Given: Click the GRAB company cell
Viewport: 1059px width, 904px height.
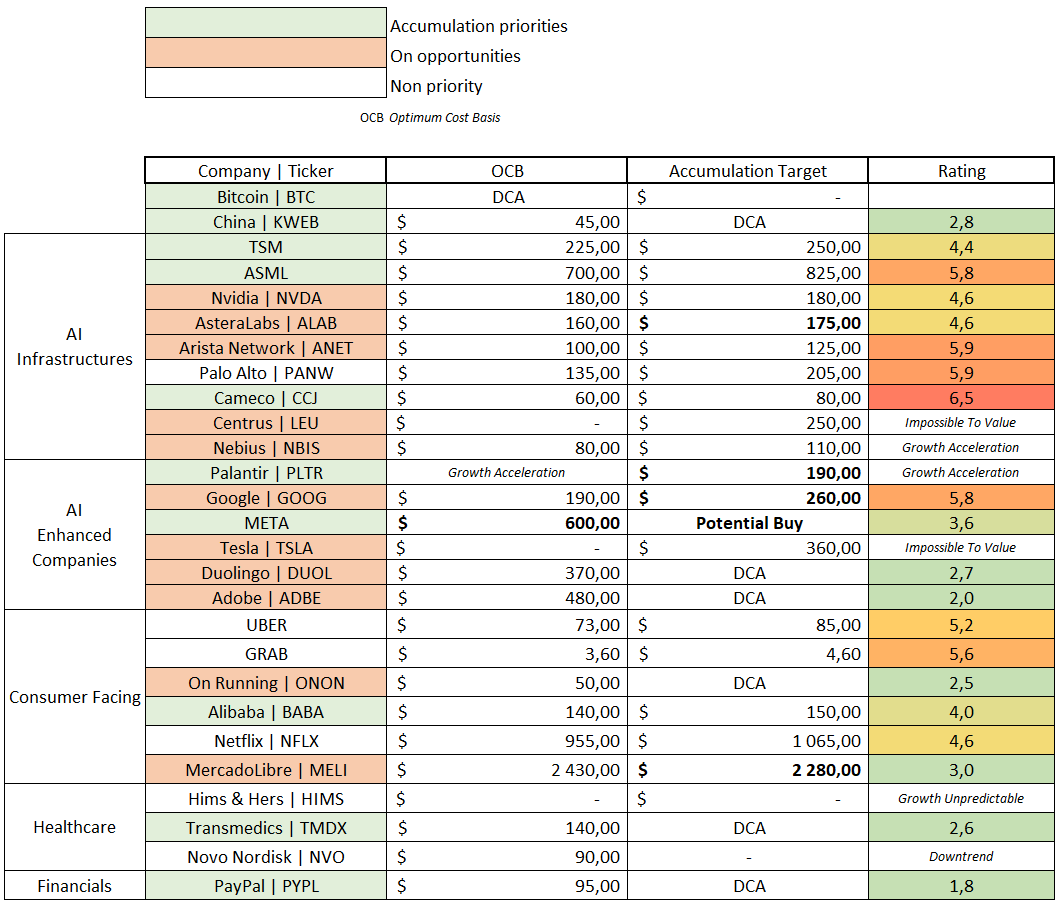Looking at the screenshot, I should point(265,653).
